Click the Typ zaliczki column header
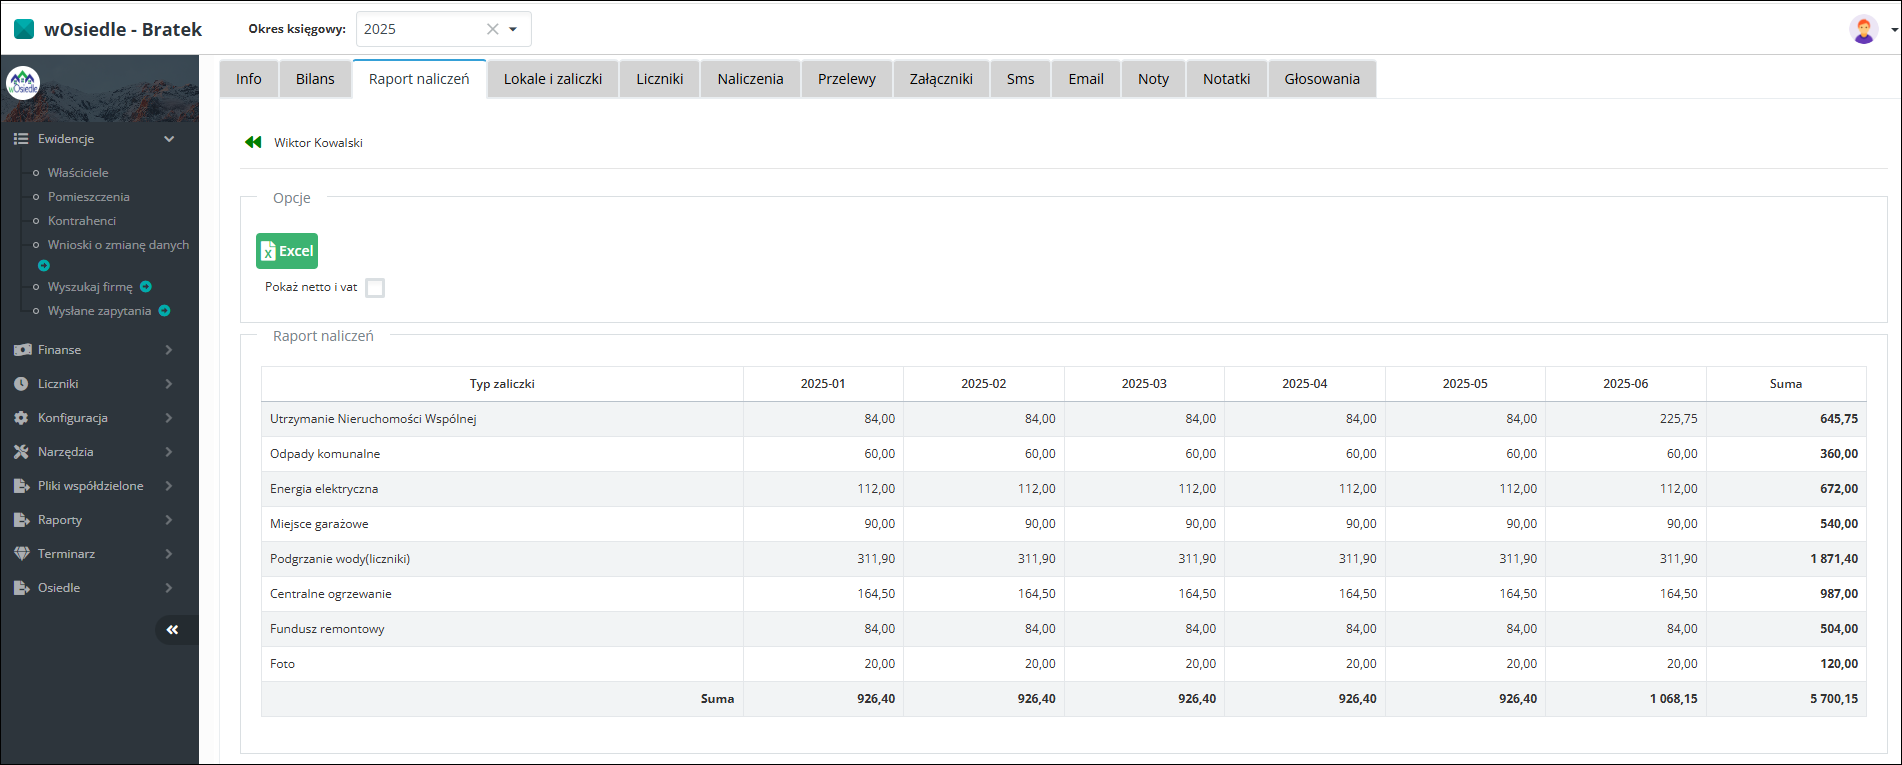This screenshot has height=765, width=1902. (x=502, y=384)
